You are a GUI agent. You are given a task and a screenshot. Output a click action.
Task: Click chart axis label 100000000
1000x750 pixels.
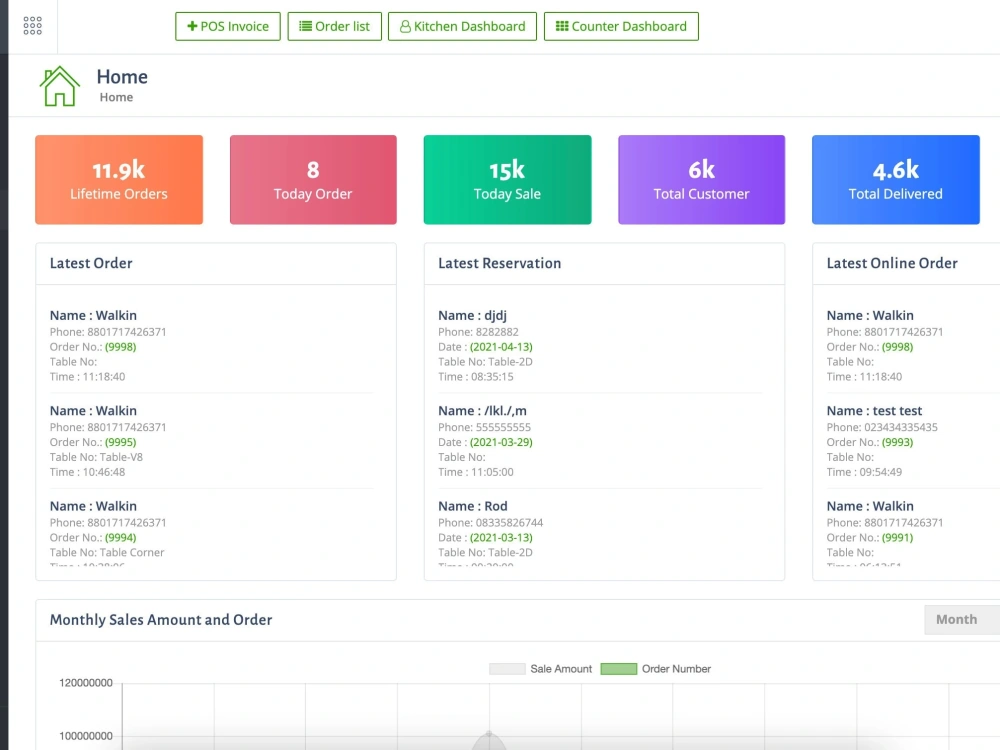click(x=85, y=736)
